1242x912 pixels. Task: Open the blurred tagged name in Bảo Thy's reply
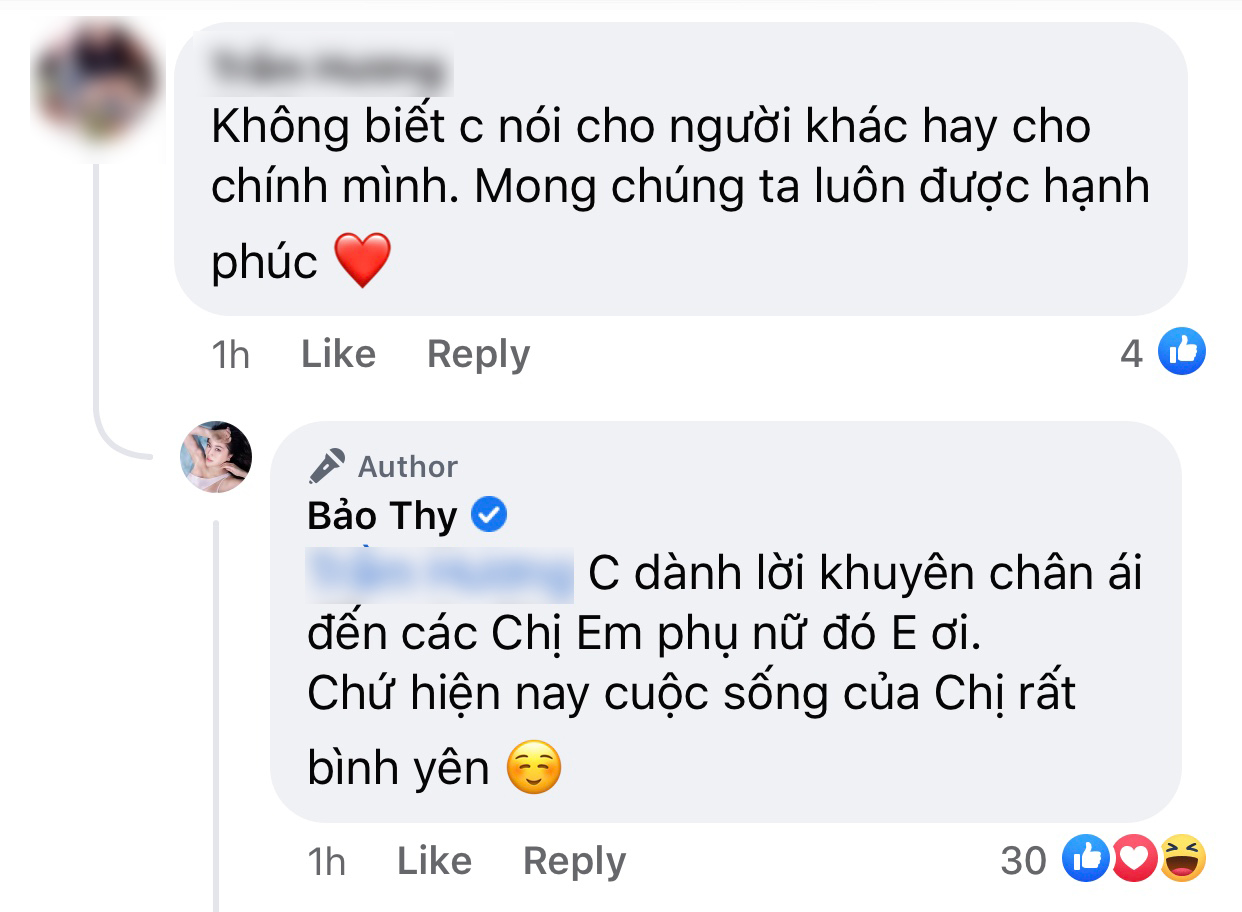coord(440,575)
